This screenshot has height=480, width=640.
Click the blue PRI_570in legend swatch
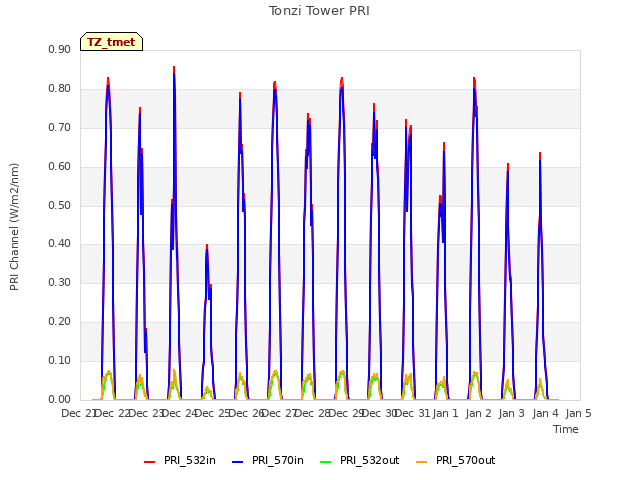238,462
